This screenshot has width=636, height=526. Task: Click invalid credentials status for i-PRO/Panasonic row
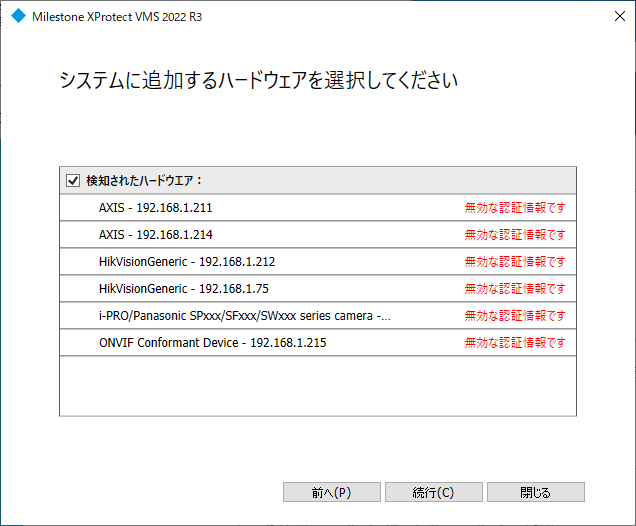point(515,316)
